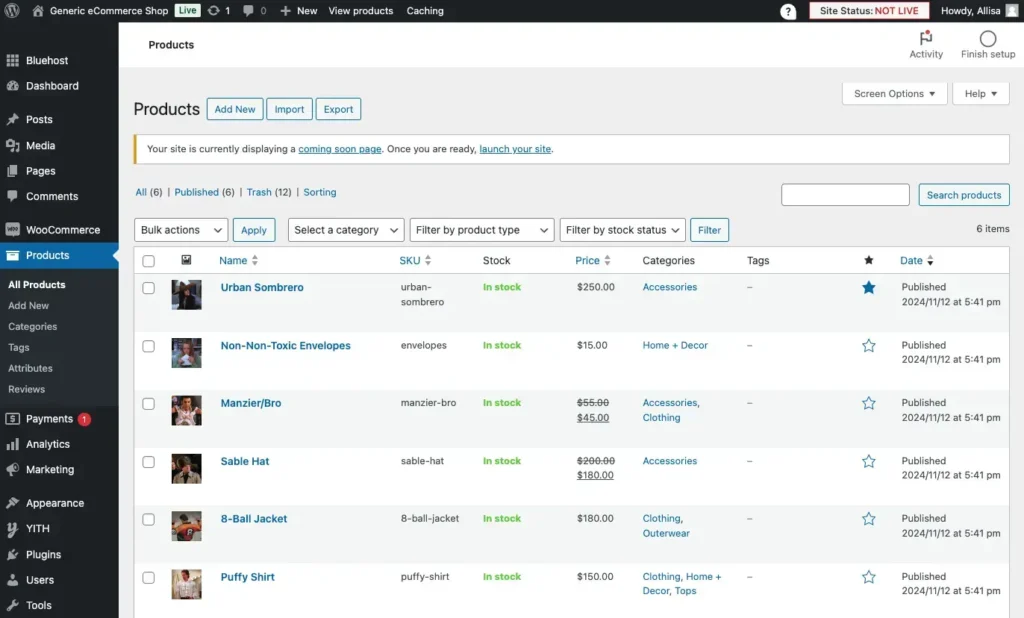This screenshot has width=1024, height=618.
Task: Toggle the featured star for 8-Ball Jacket
Action: (x=868, y=519)
